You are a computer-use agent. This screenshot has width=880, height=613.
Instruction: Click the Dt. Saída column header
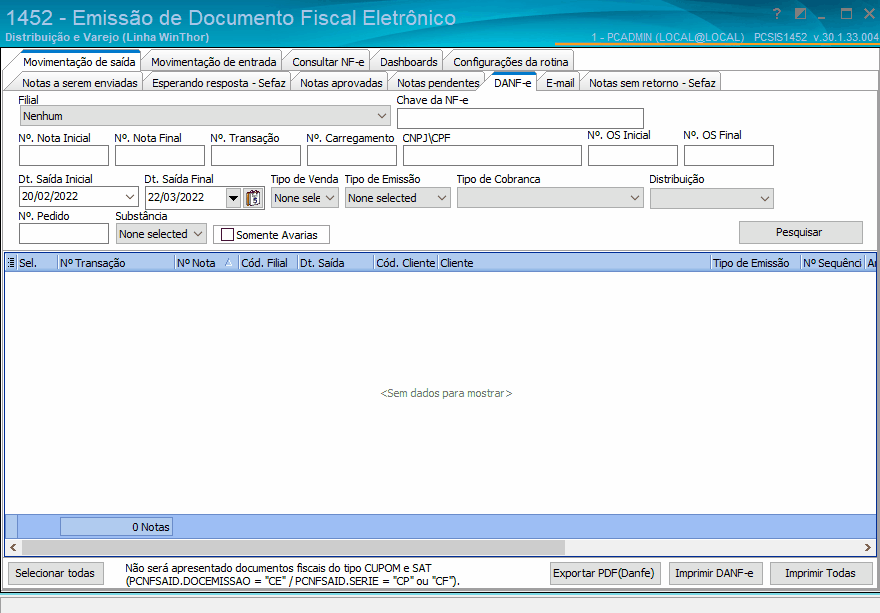pyautogui.click(x=336, y=263)
